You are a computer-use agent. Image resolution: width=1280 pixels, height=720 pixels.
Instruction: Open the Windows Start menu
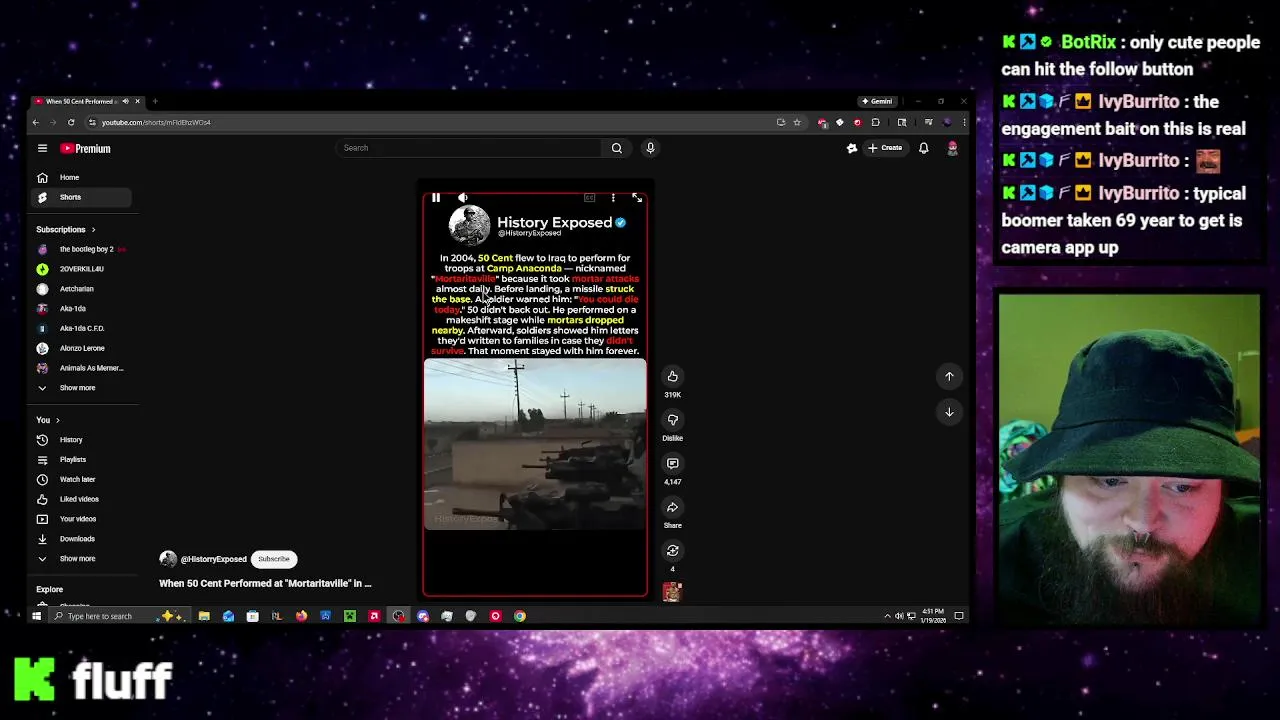tap(37, 616)
